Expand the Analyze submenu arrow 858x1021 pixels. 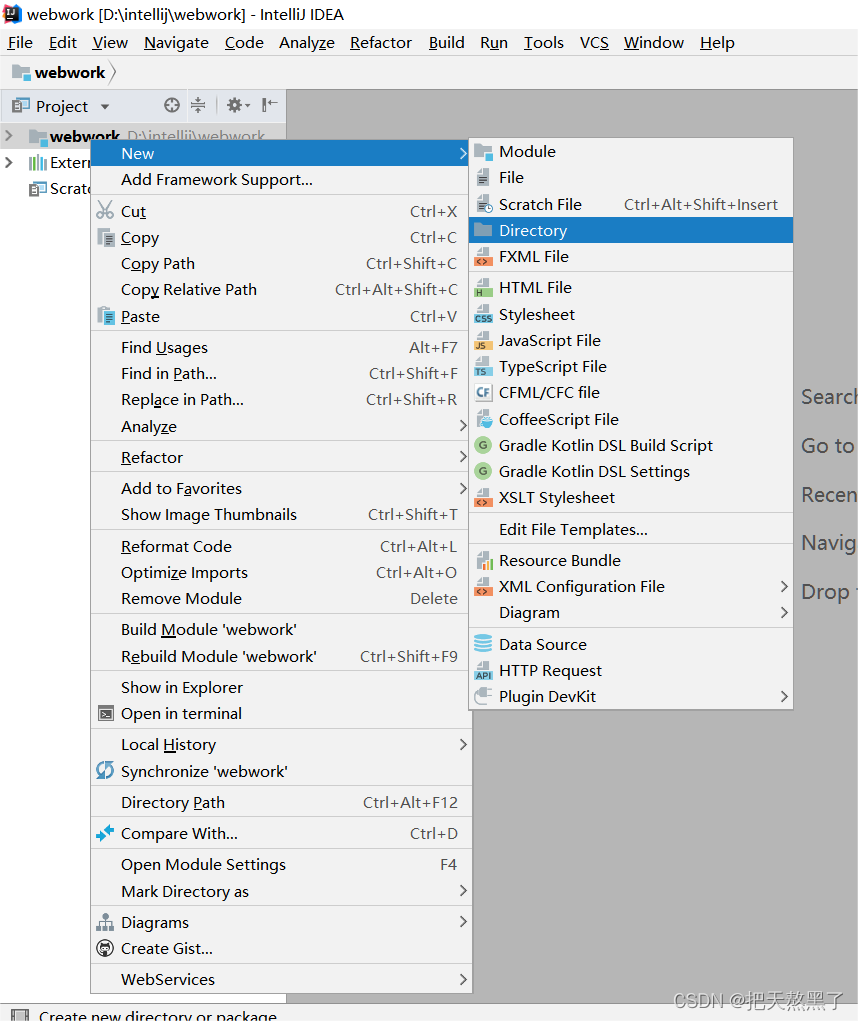(x=463, y=426)
